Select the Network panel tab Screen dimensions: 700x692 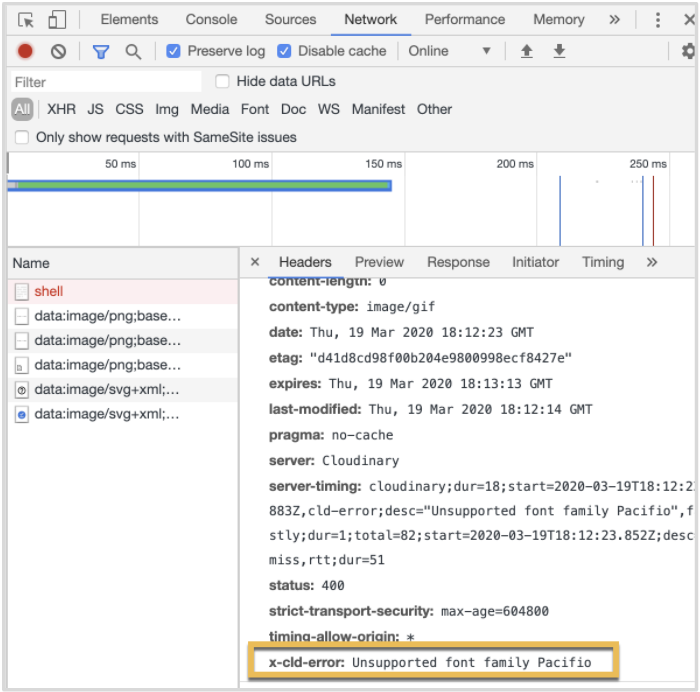[x=370, y=20]
